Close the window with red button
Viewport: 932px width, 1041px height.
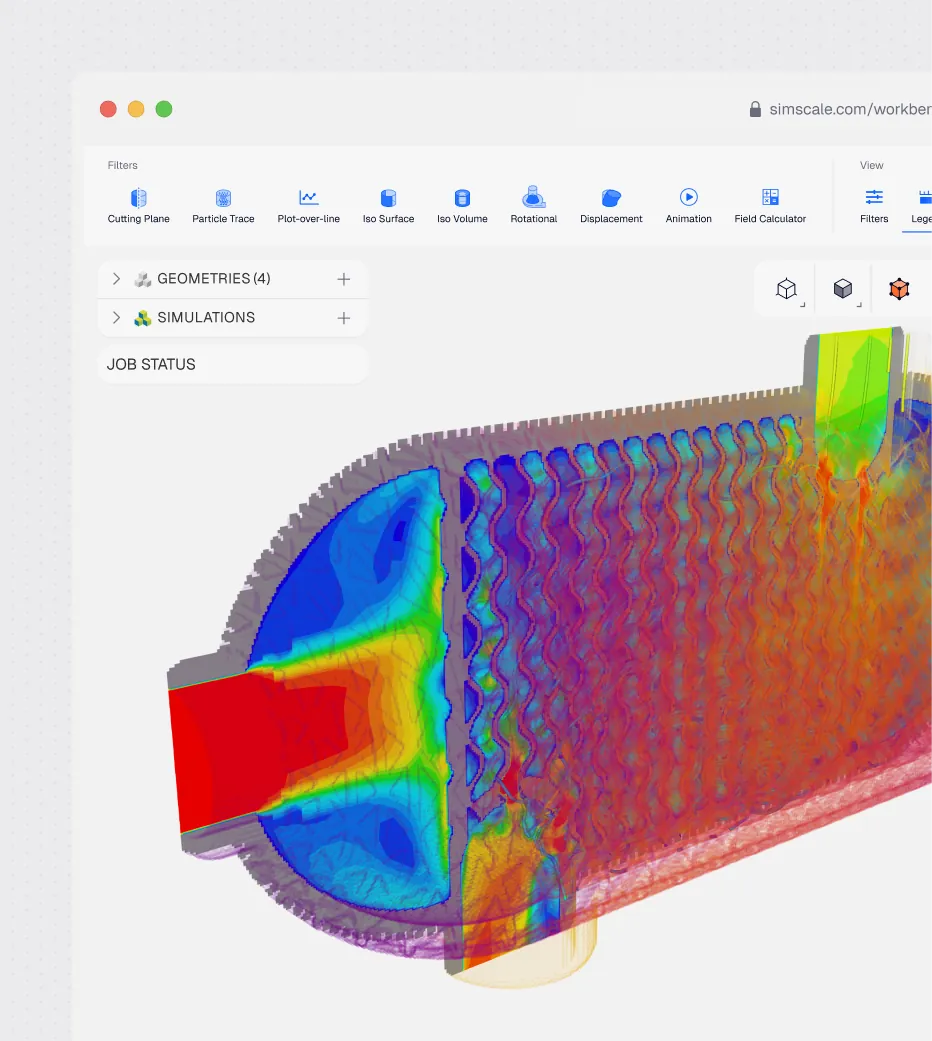point(108,109)
